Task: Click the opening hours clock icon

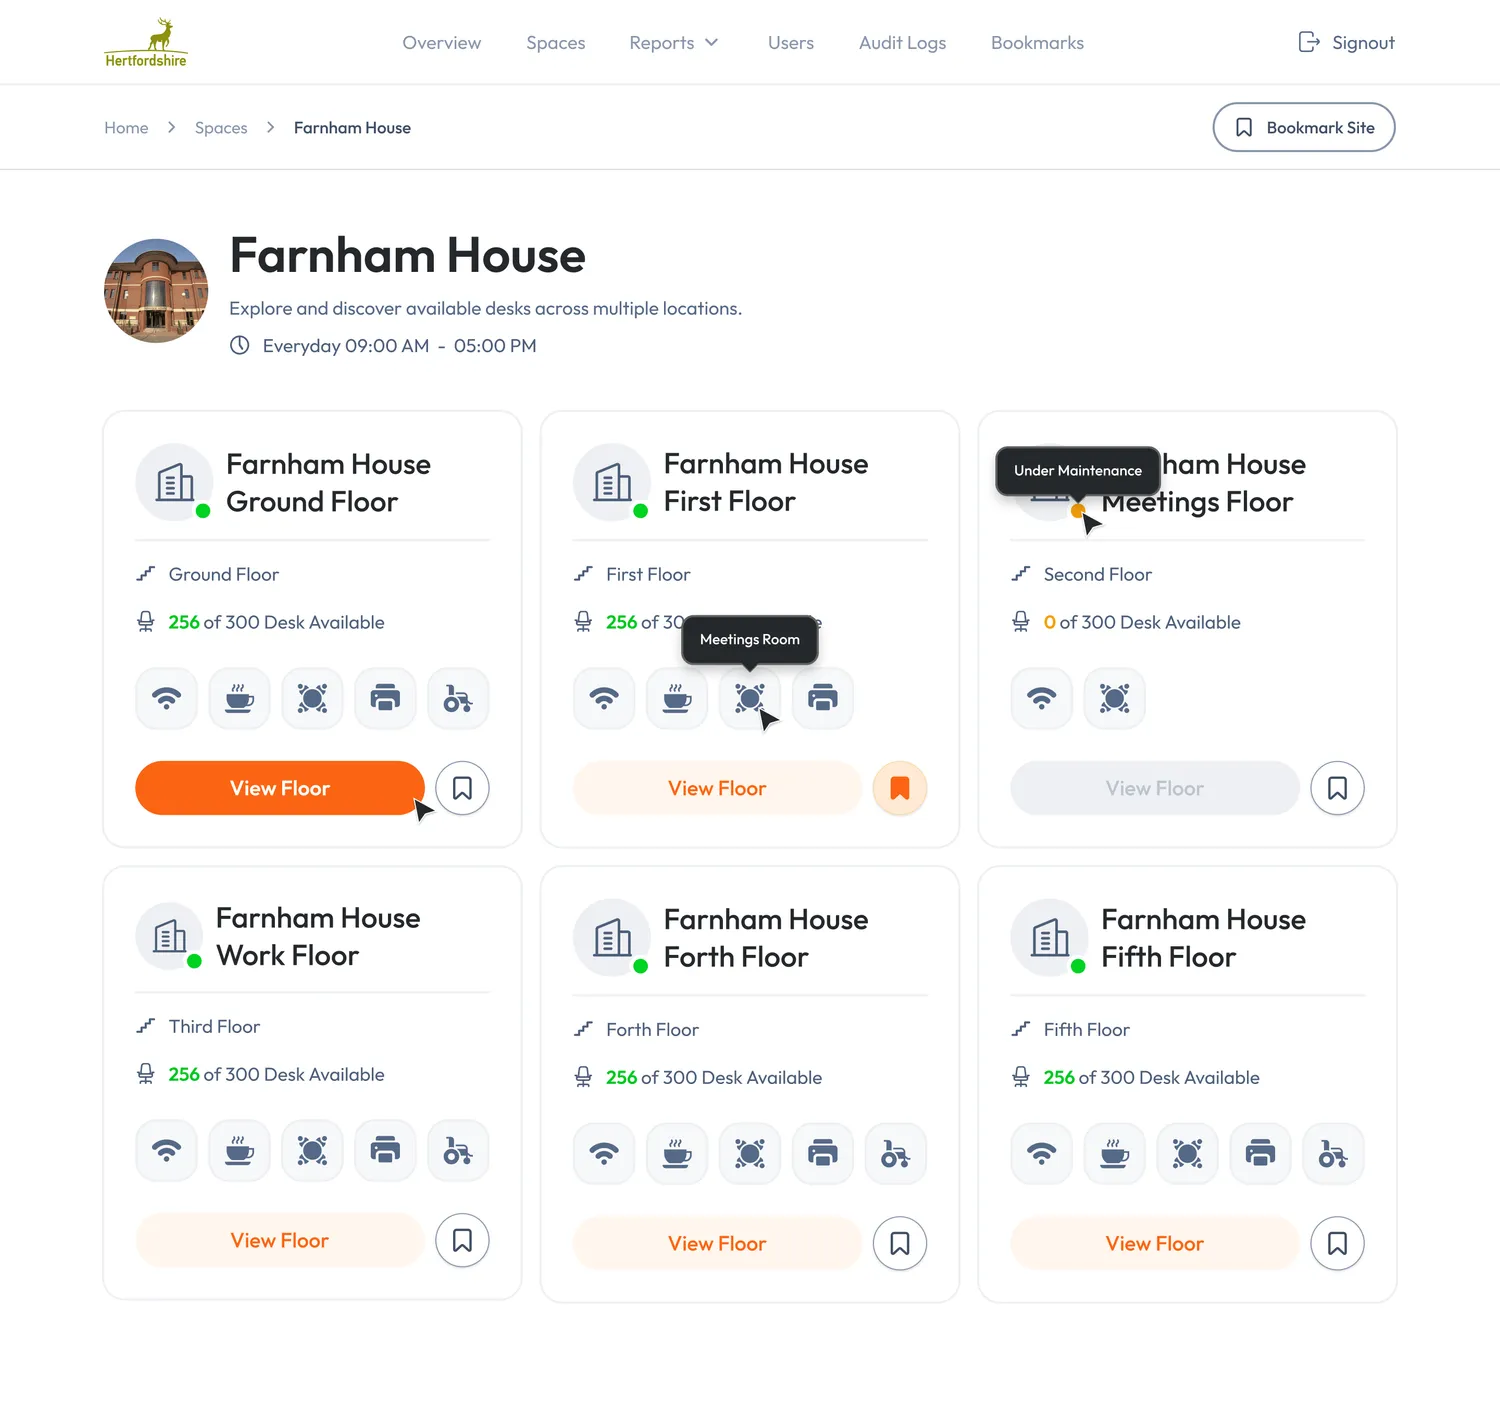Action: tap(240, 345)
